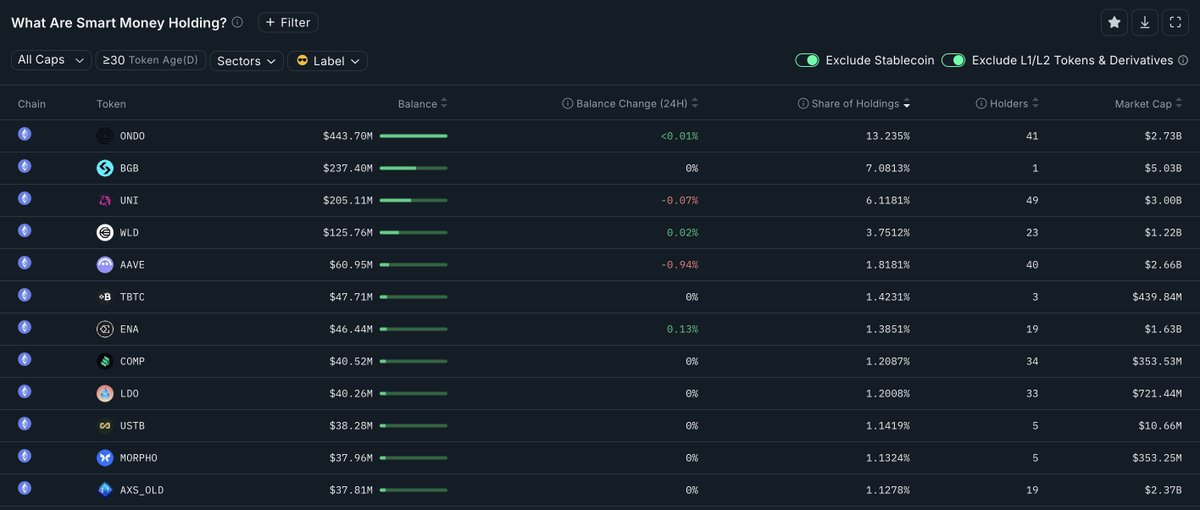Open the Label dropdown
The width and height of the screenshot is (1200, 510).
(x=327, y=61)
